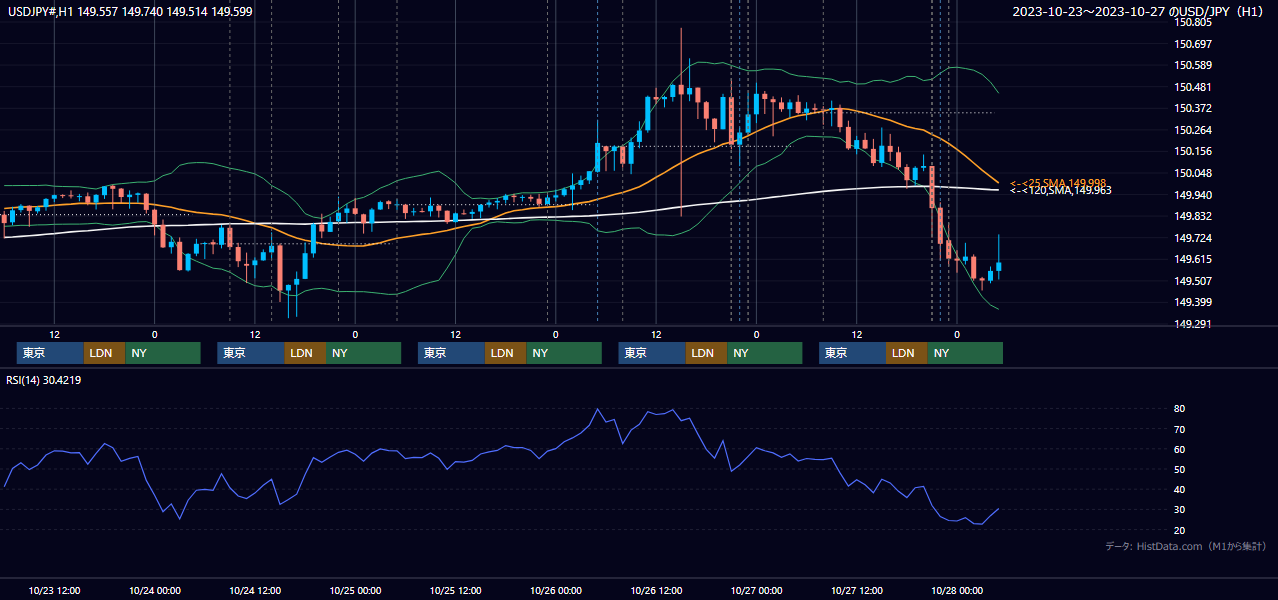Select the 150.156 price axis label

[1192, 151]
